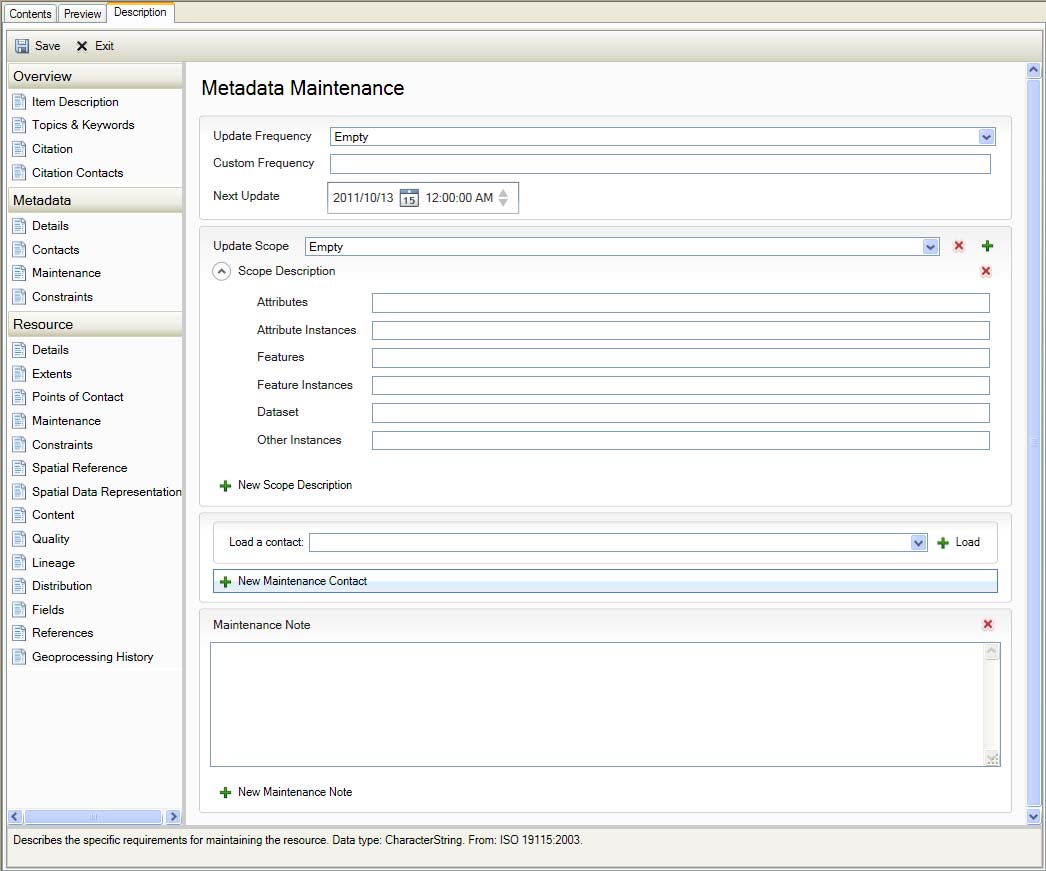Screen dimensions: 1046x871
Task: Open the Update Frequency dropdown
Action: tap(986, 137)
